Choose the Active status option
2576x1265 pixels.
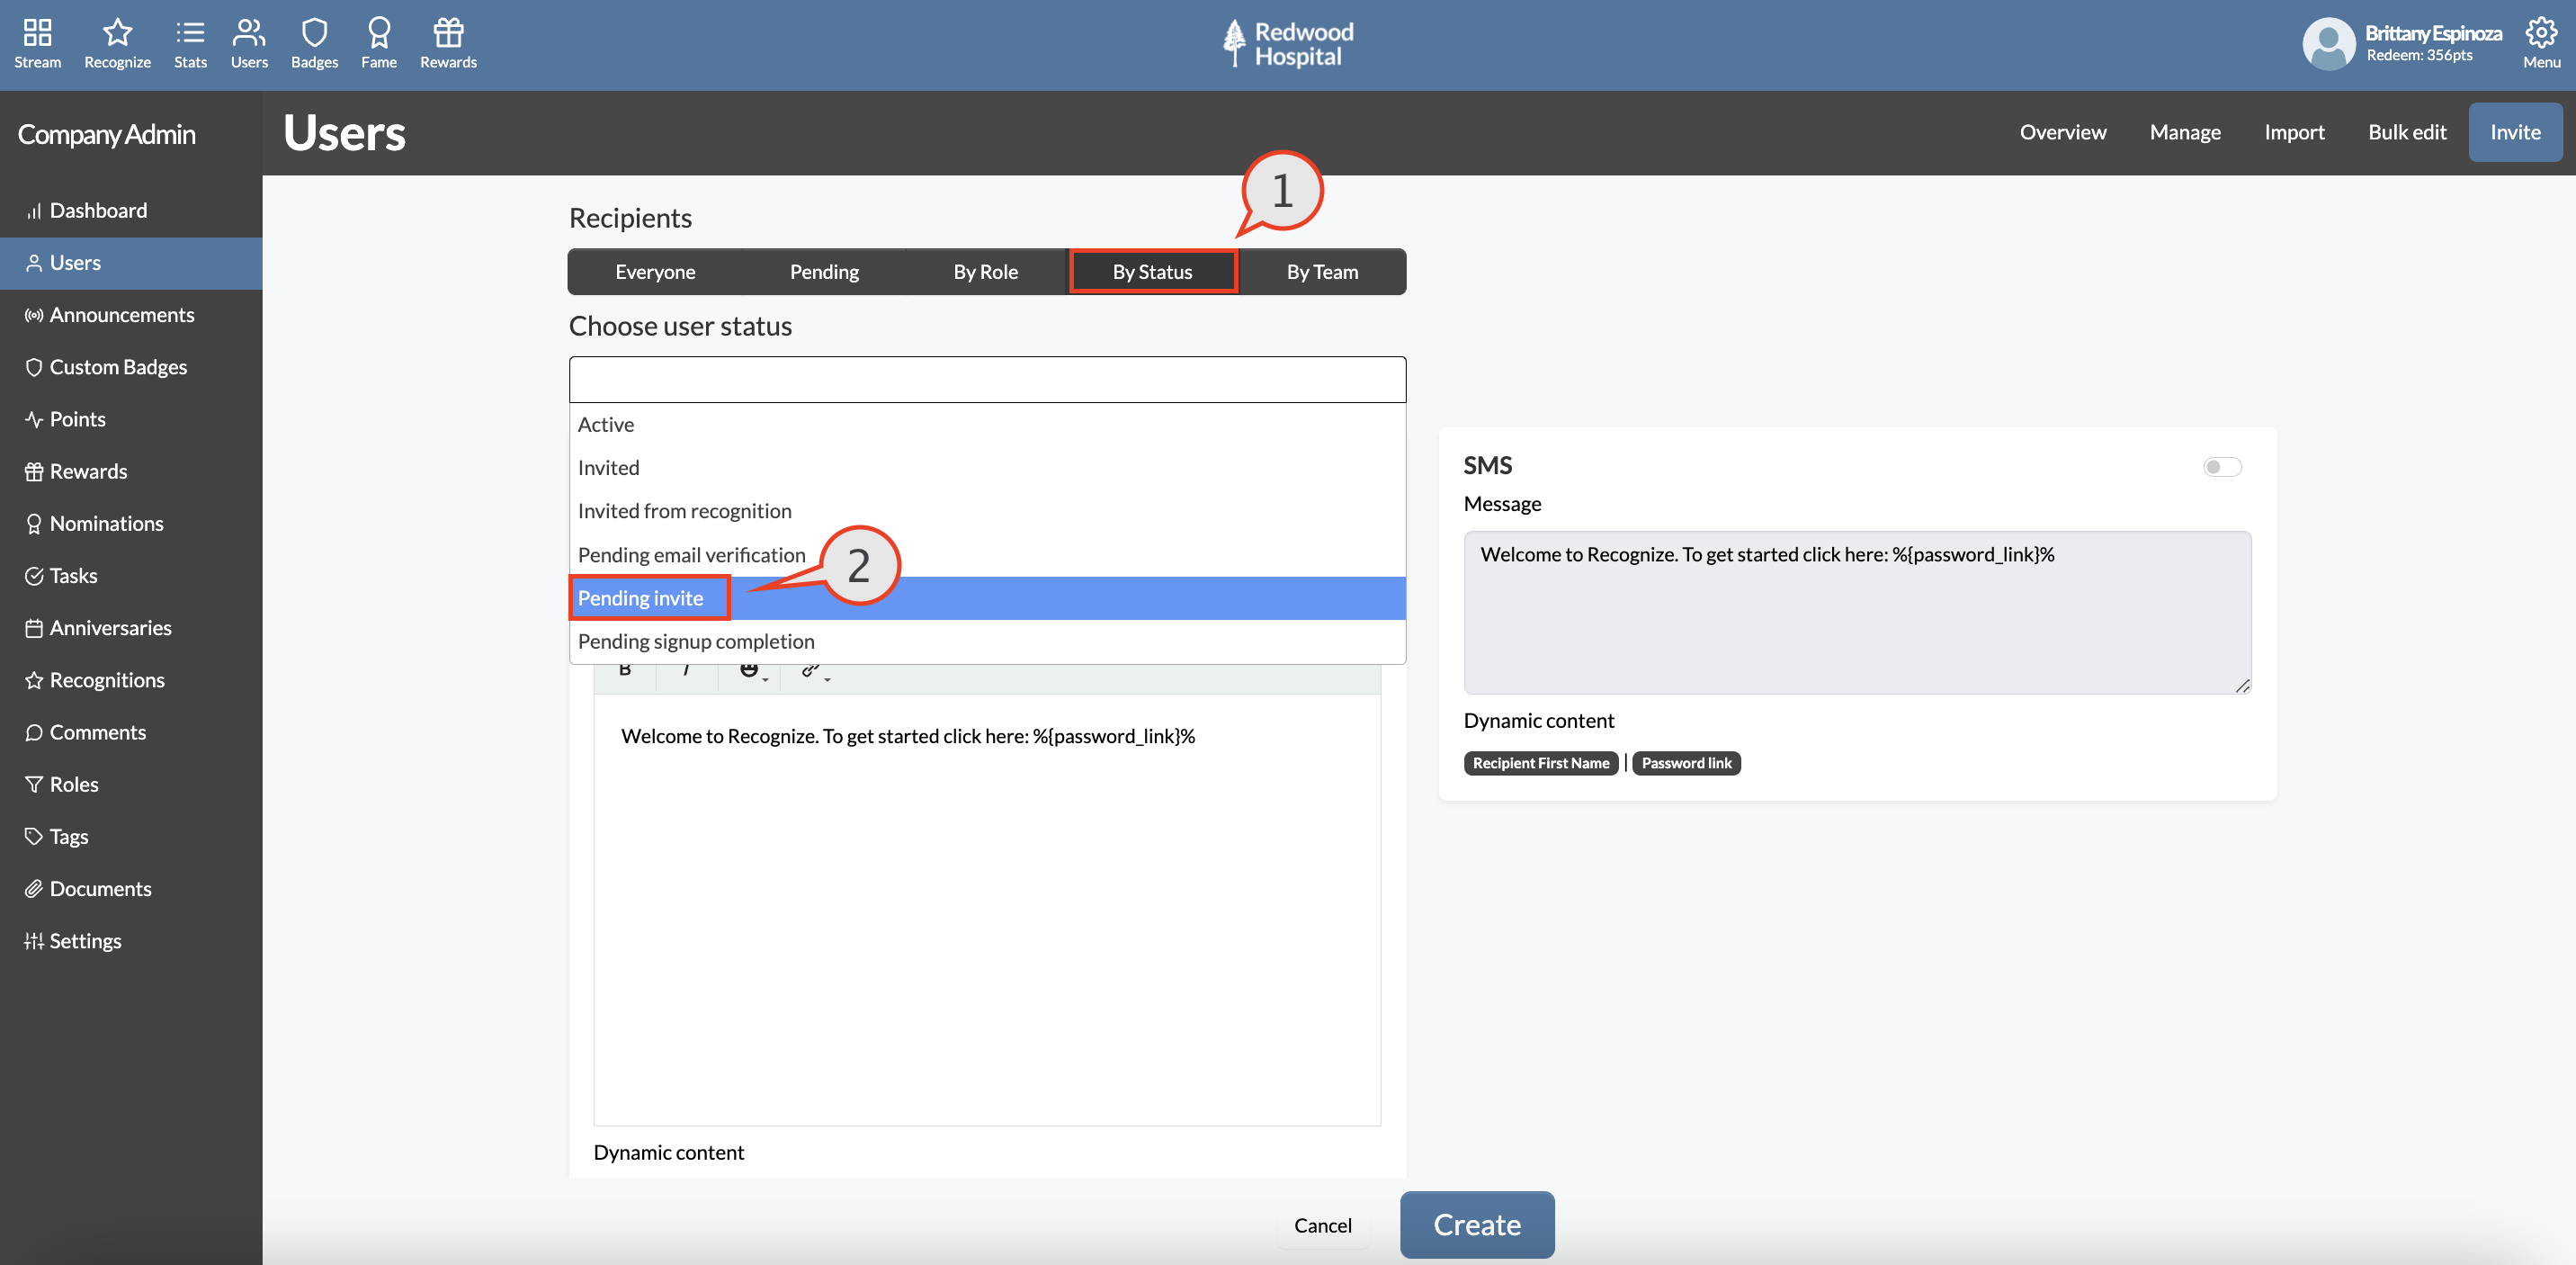tap(987, 425)
